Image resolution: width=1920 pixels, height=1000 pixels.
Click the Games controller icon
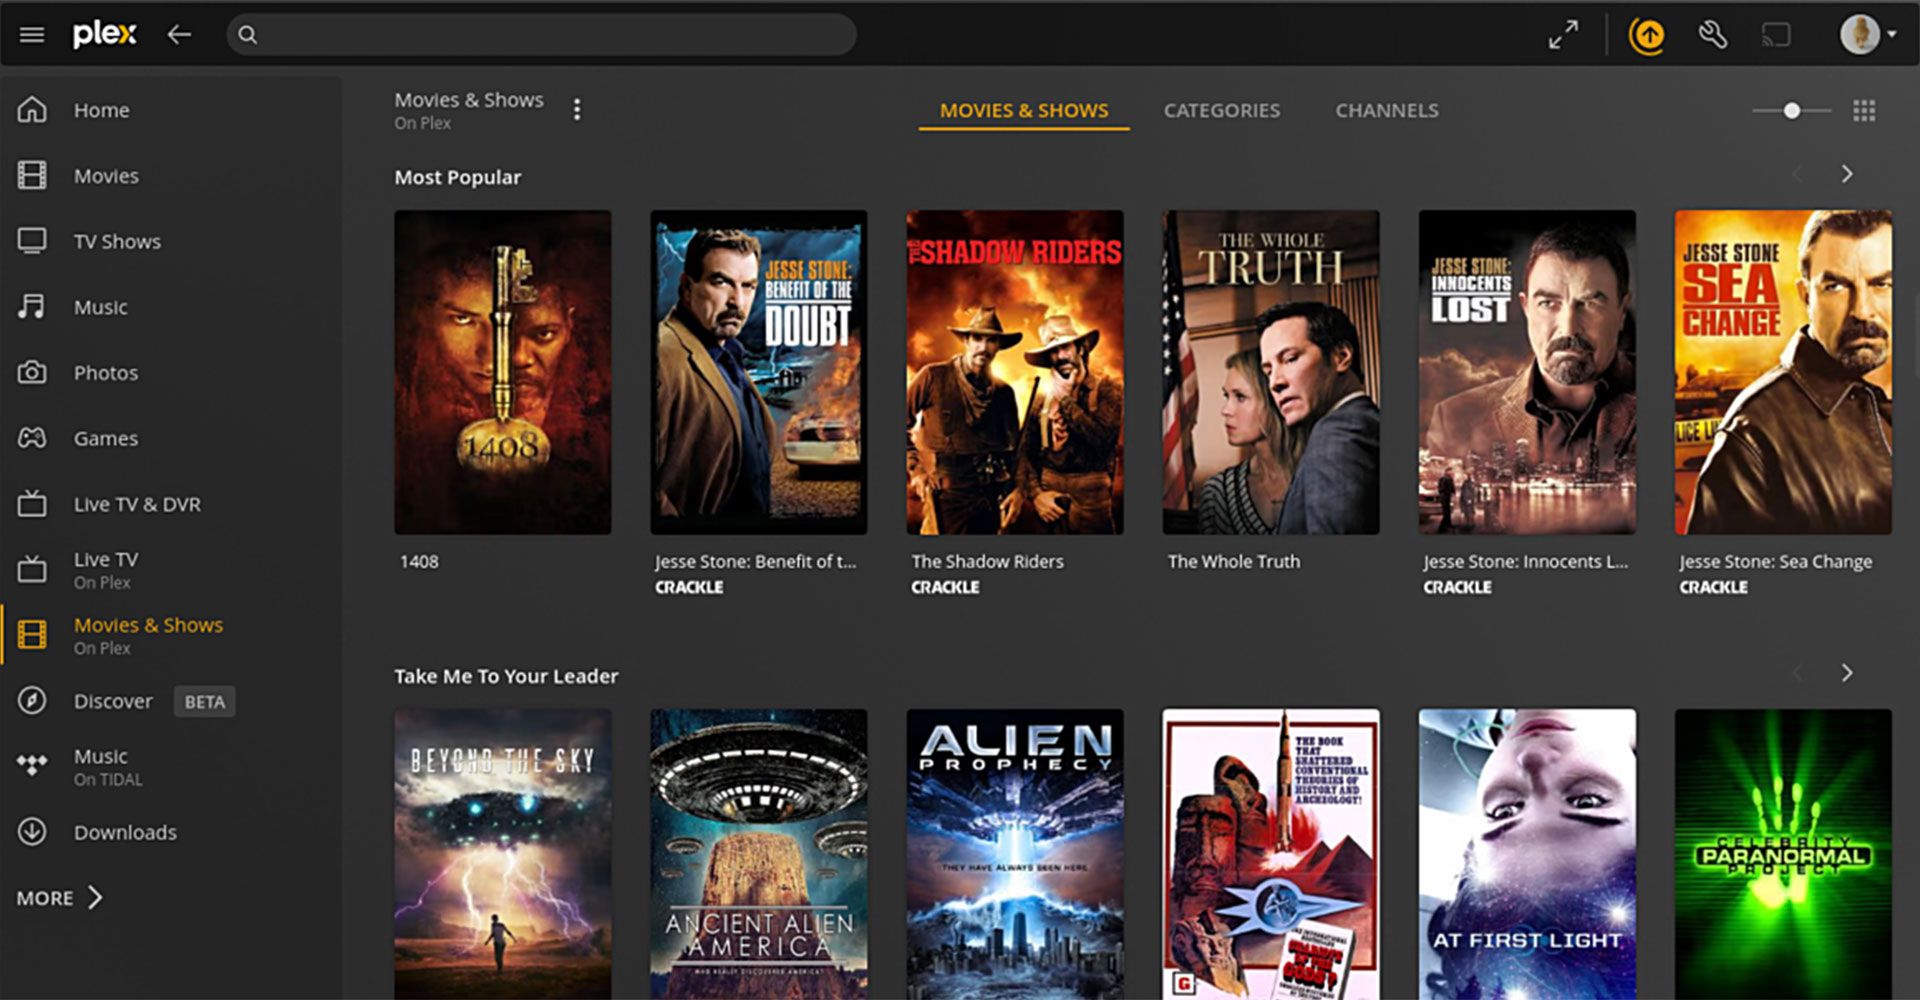[32, 438]
